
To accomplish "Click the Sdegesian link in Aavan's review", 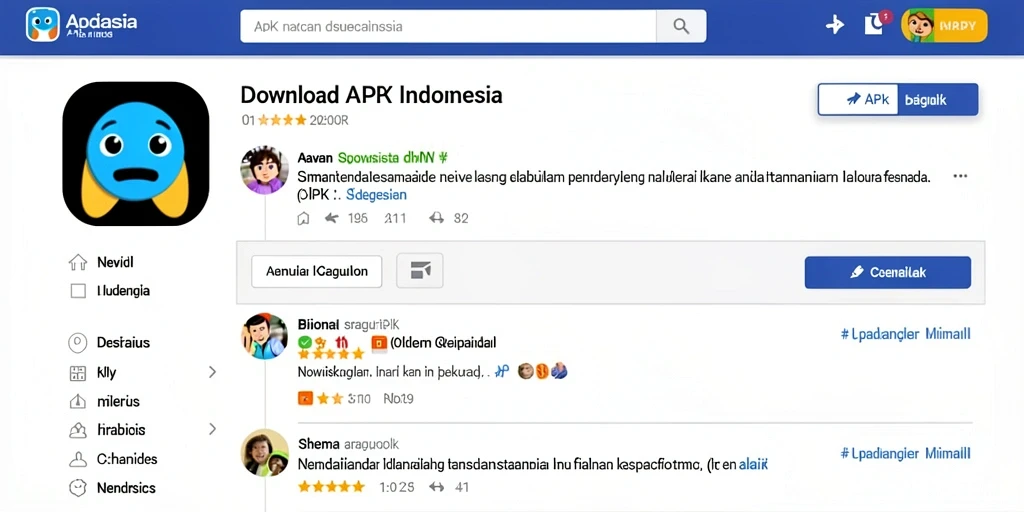I will tap(376, 195).
